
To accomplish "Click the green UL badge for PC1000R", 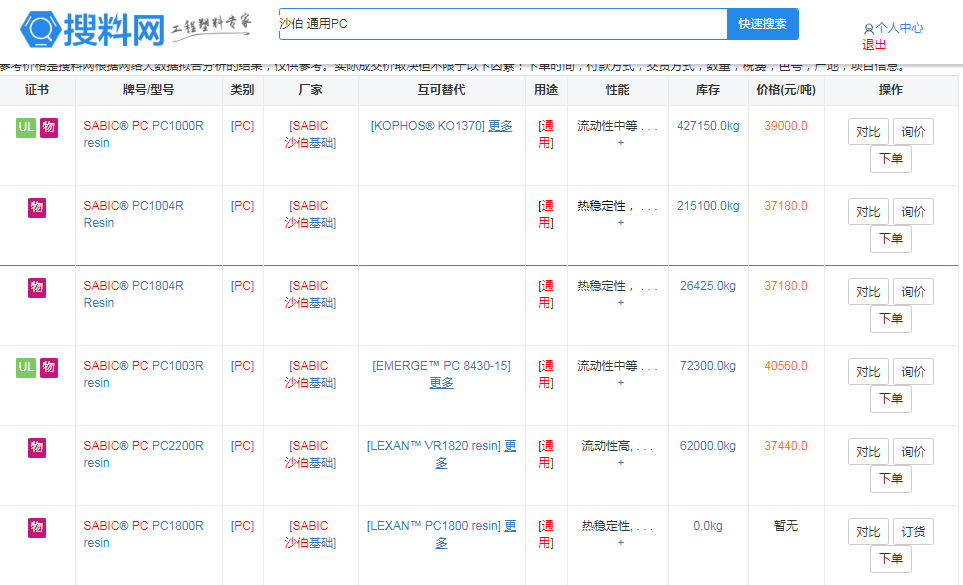I will pyautogui.click(x=26, y=127).
